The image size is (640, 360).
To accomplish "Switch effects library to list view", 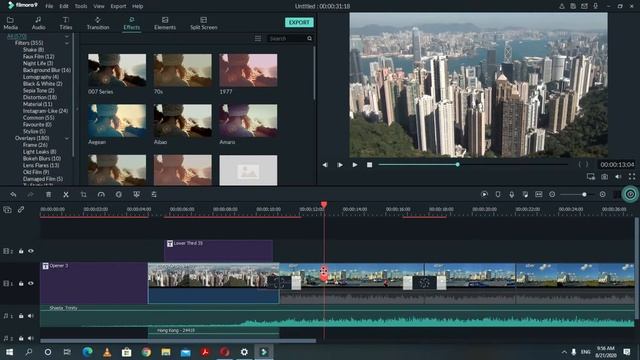I will 258,38.
